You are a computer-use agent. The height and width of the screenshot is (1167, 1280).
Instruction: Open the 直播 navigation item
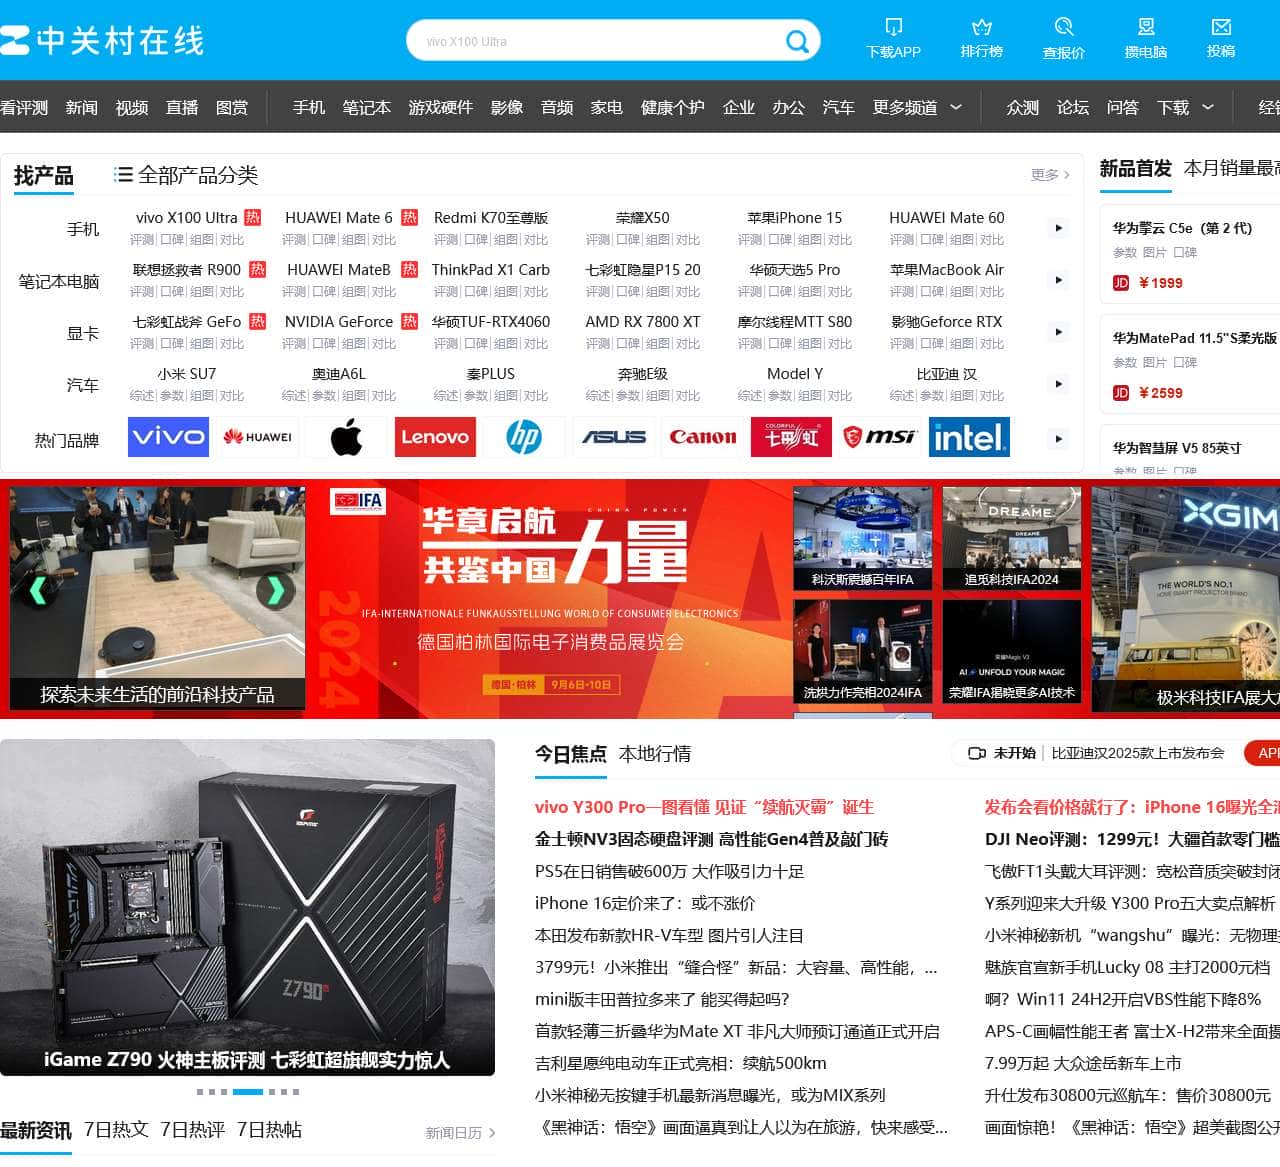click(182, 107)
